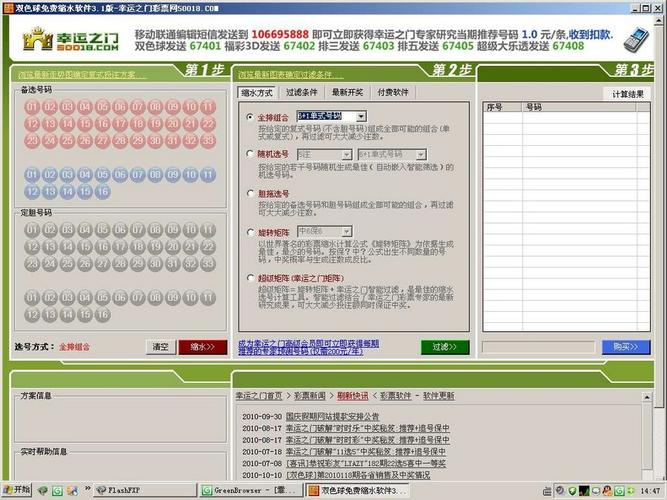Switch to the 缩水方式 tab
The image size is (667, 500).
[x=257, y=92]
